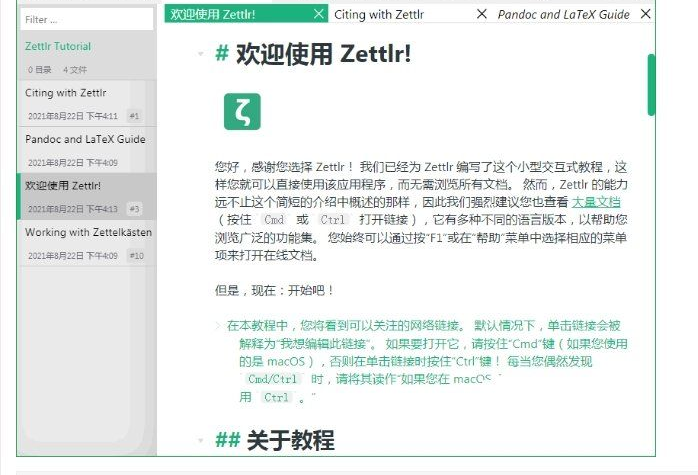The width and height of the screenshot is (698, 475).
Task: Click the Filter input field
Action: click(x=87, y=20)
